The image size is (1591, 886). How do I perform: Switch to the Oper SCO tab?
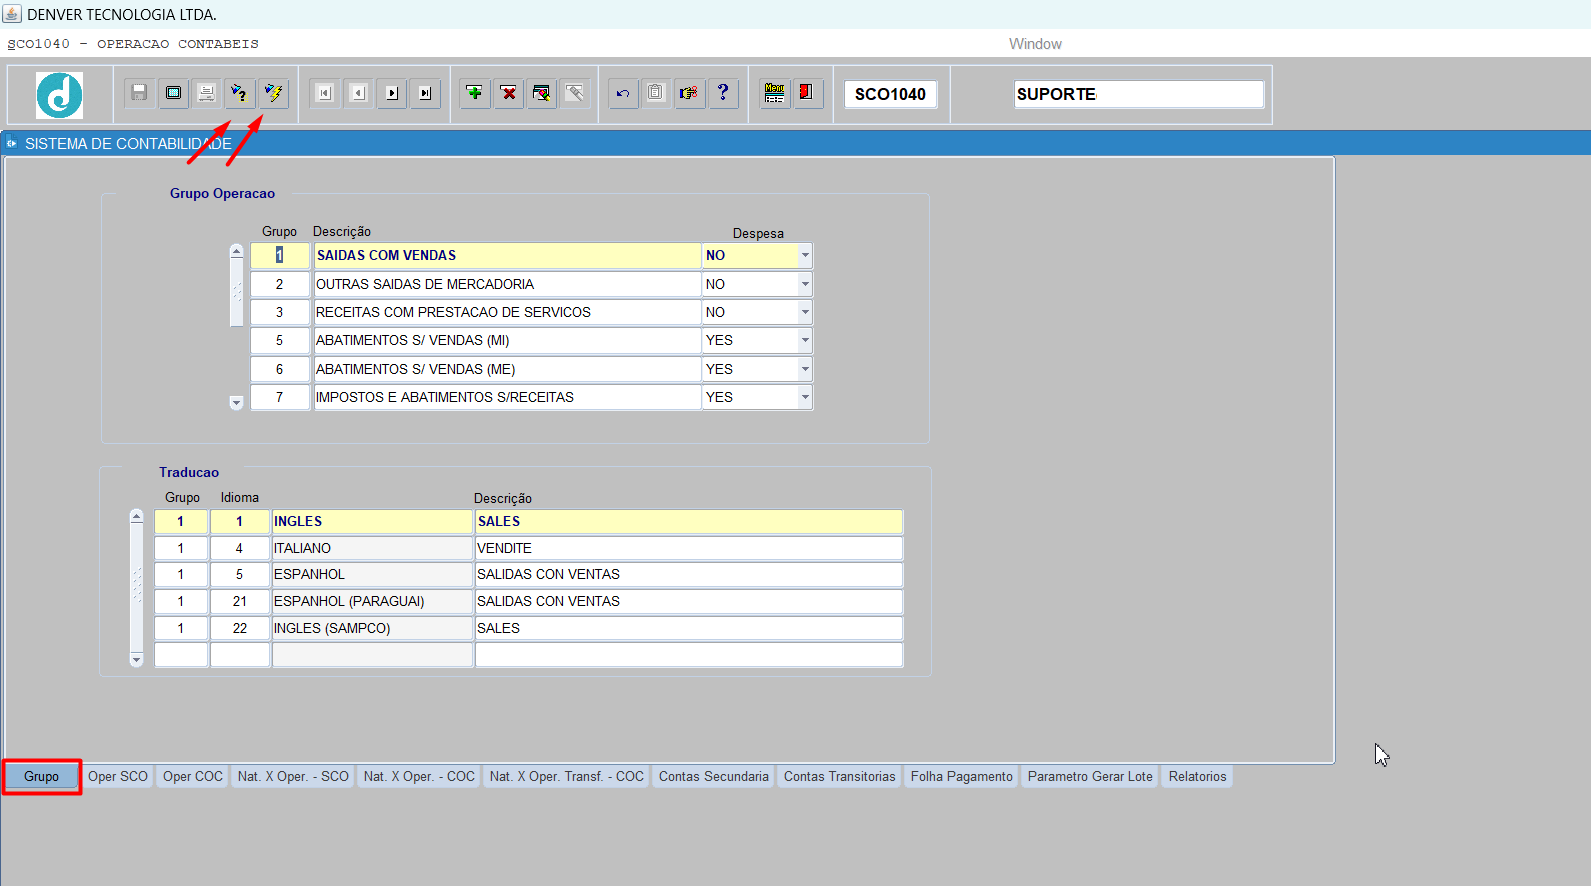(x=118, y=777)
